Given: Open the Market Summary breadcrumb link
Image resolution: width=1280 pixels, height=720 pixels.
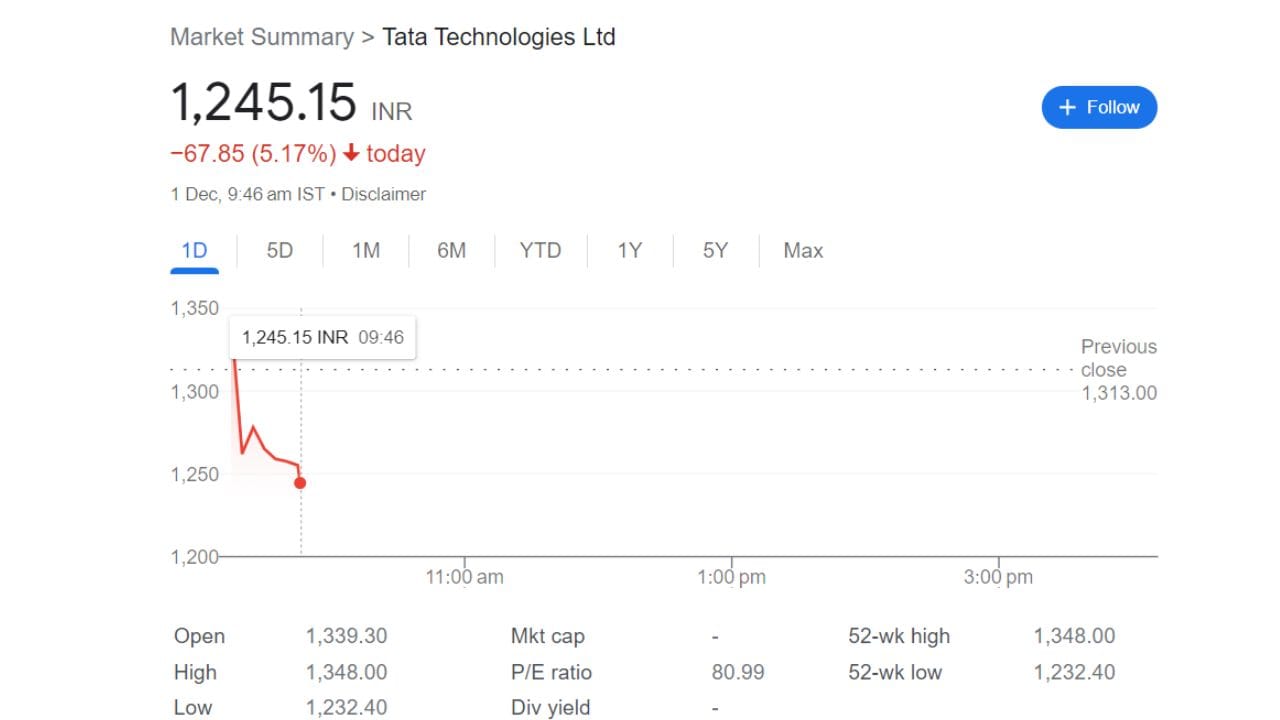Looking at the screenshot, I should (x=262, y=38).
